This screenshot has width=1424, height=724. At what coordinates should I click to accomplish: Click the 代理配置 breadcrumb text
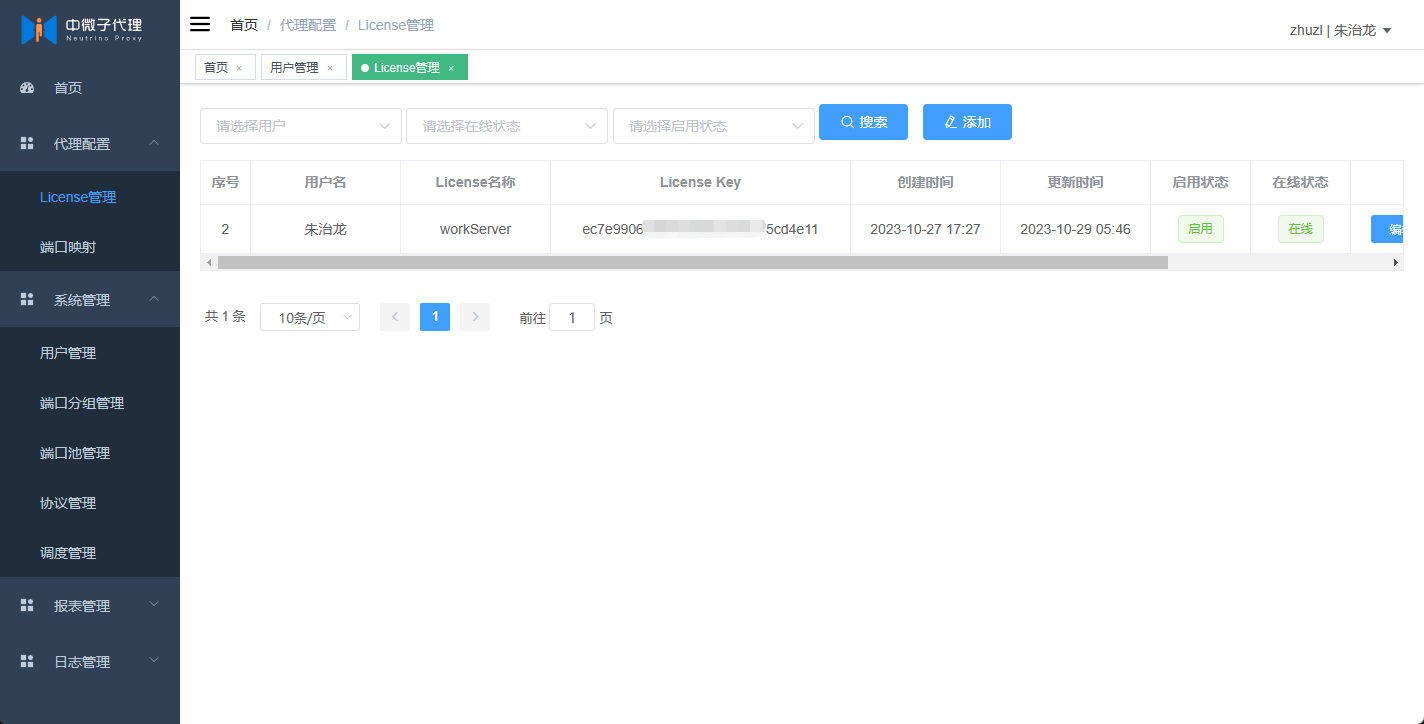click(x=308, y=25)
